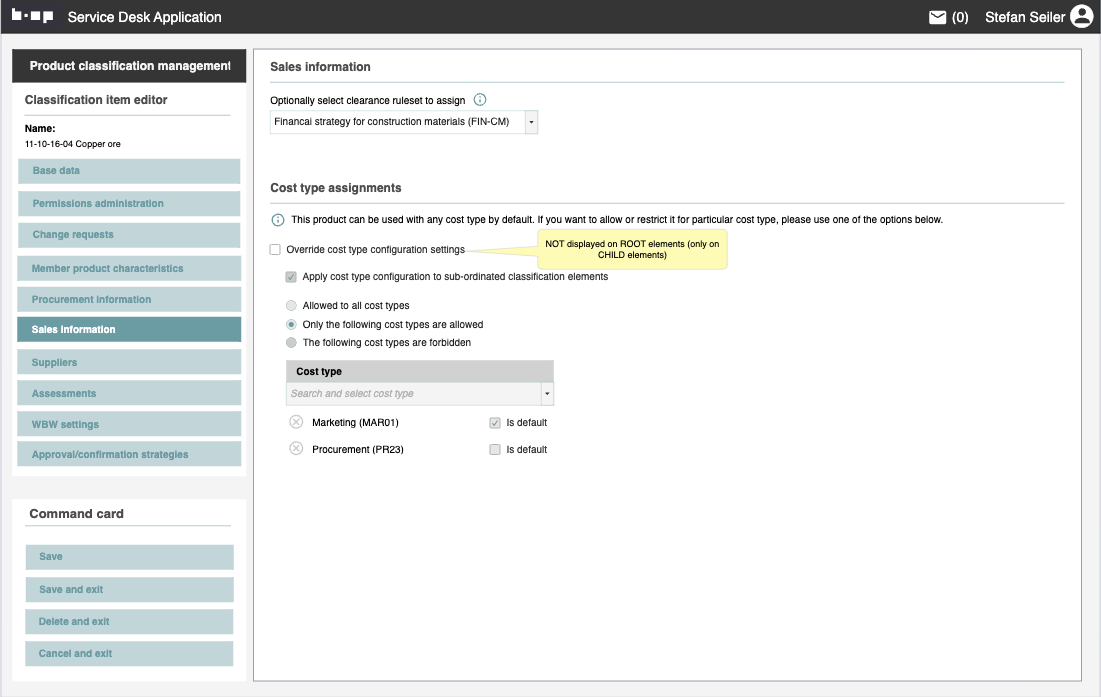Click info icon in cost type assignments note
Viewport: 1101px width, 697px height.
pyautogui.click(x=278, y=220)
